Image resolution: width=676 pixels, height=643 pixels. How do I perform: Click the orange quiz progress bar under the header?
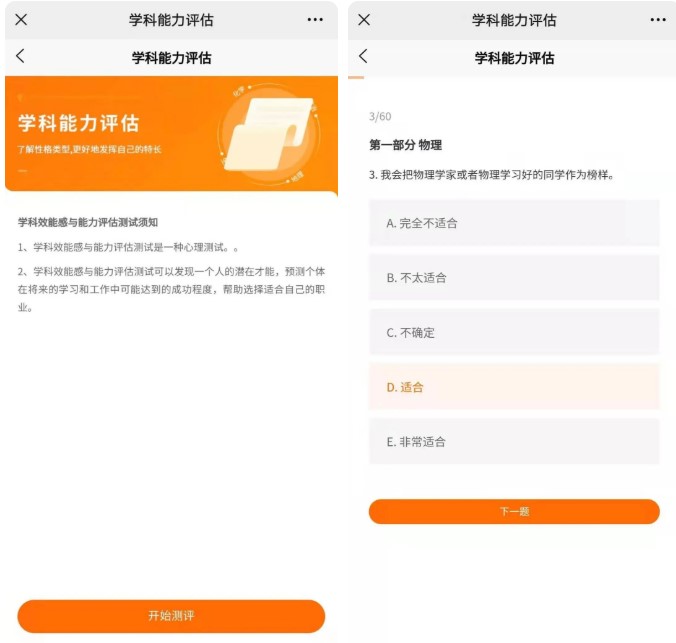356,77
